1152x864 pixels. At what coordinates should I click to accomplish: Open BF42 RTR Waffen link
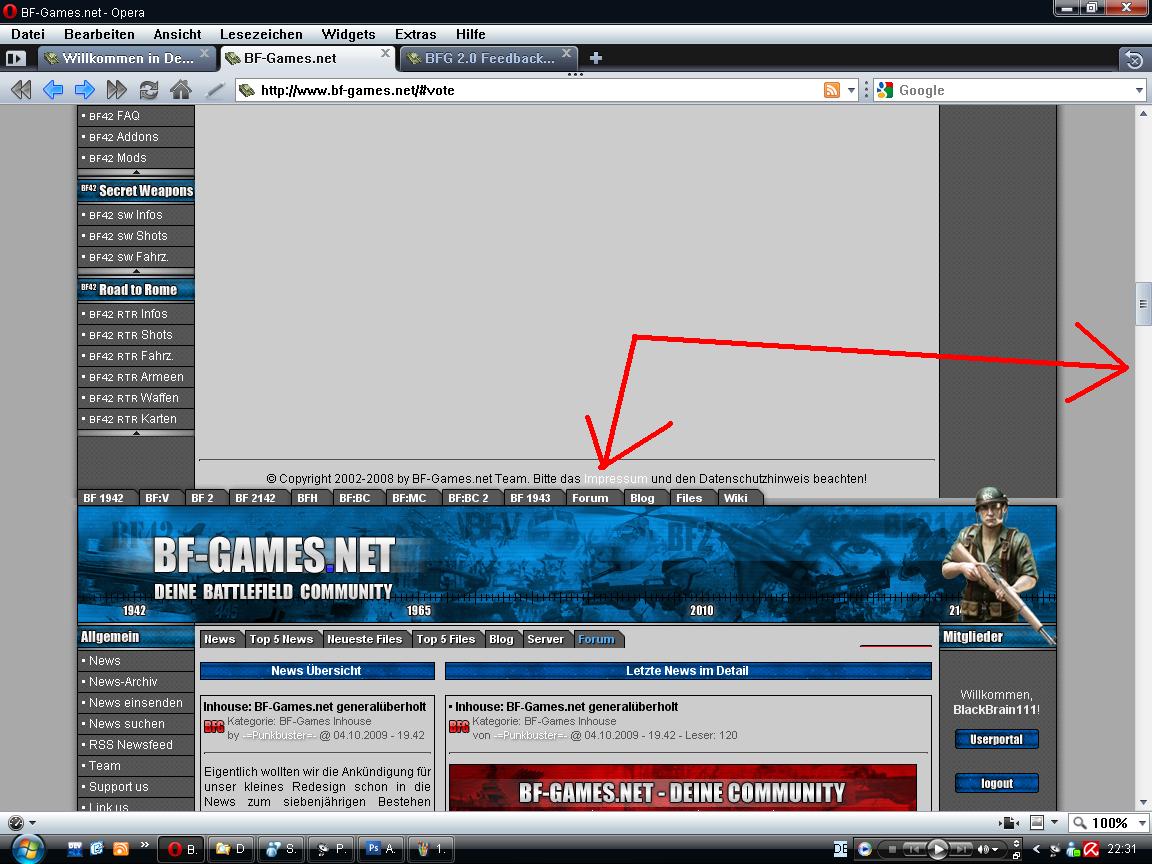(x=136, y=397)
